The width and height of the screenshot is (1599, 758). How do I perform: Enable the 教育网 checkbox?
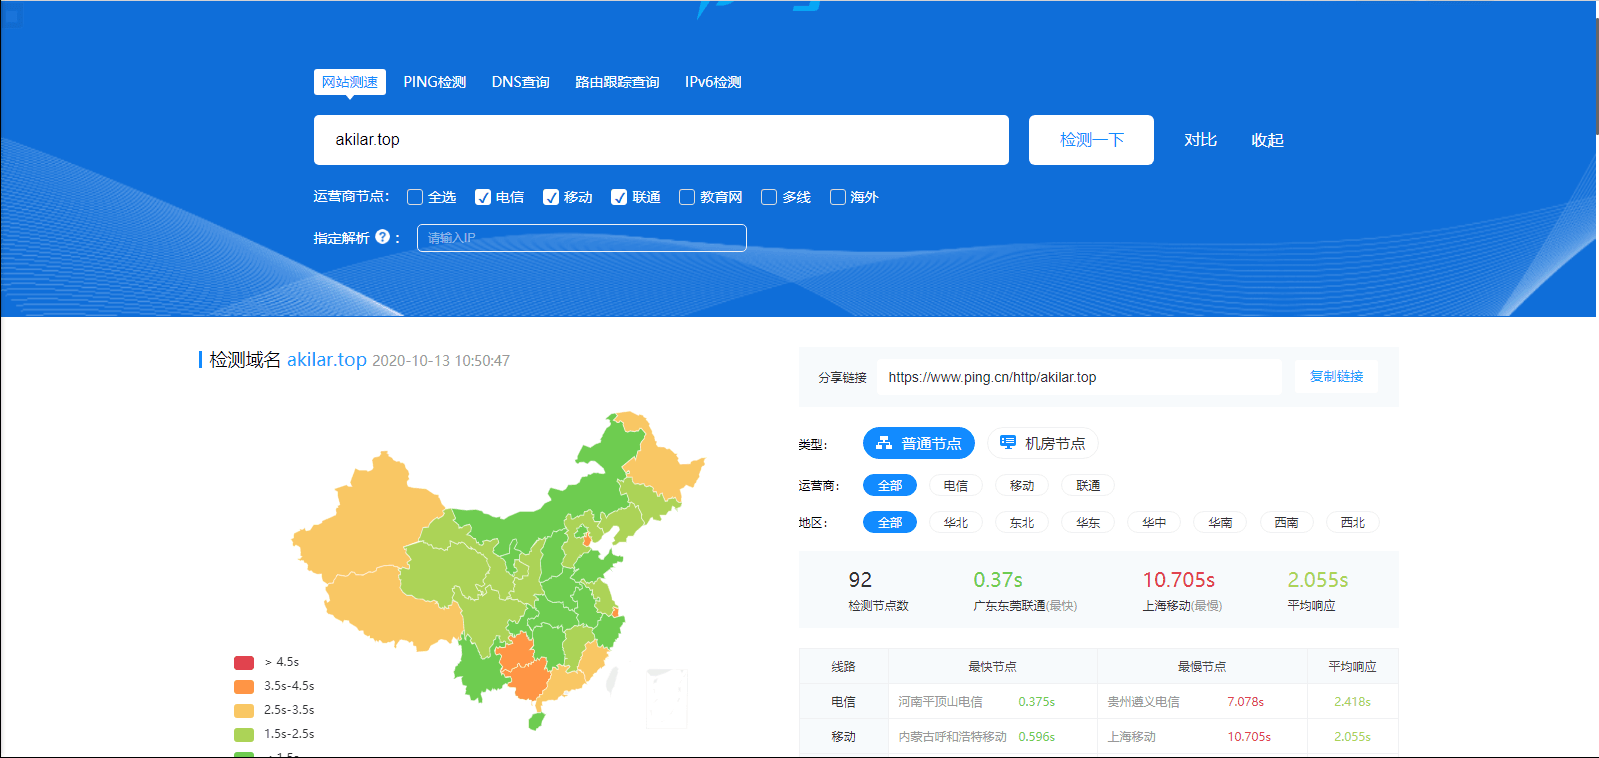(x=687, y=197)
